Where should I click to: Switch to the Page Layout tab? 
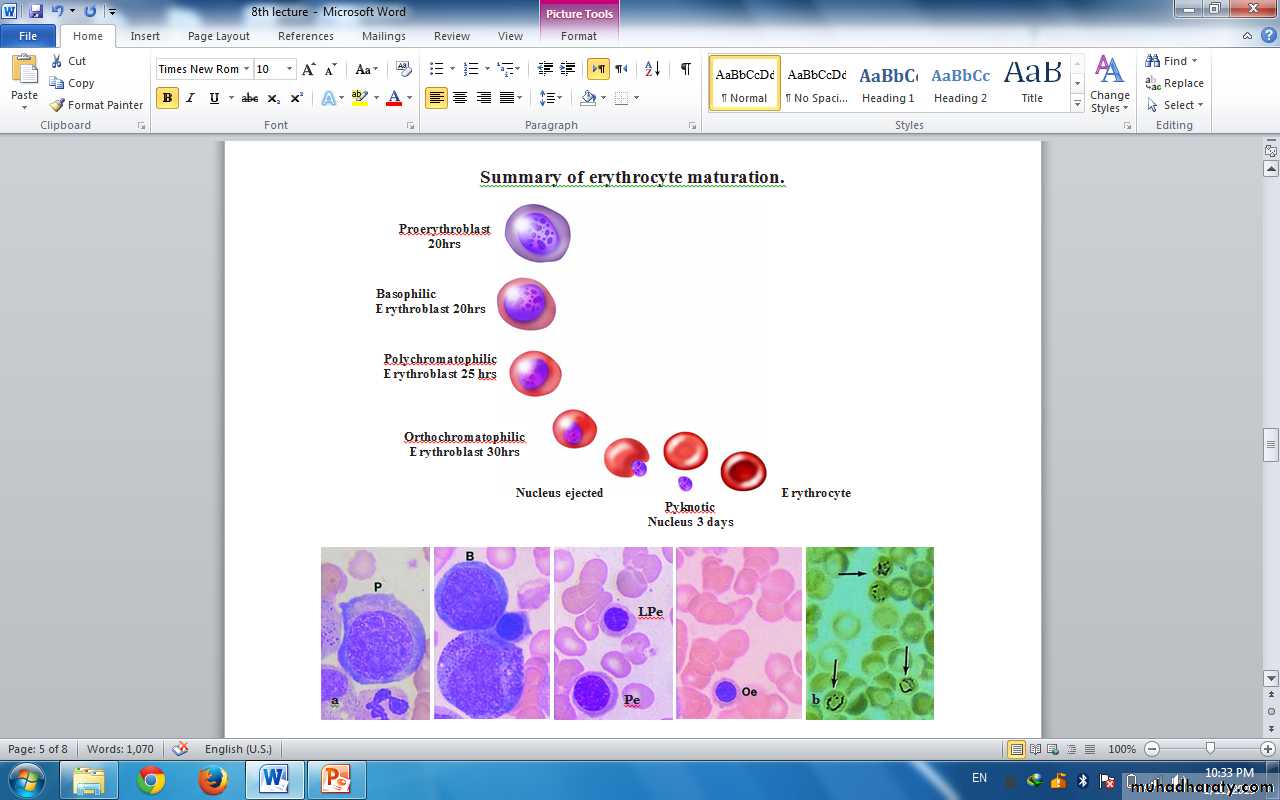[219, 36]
